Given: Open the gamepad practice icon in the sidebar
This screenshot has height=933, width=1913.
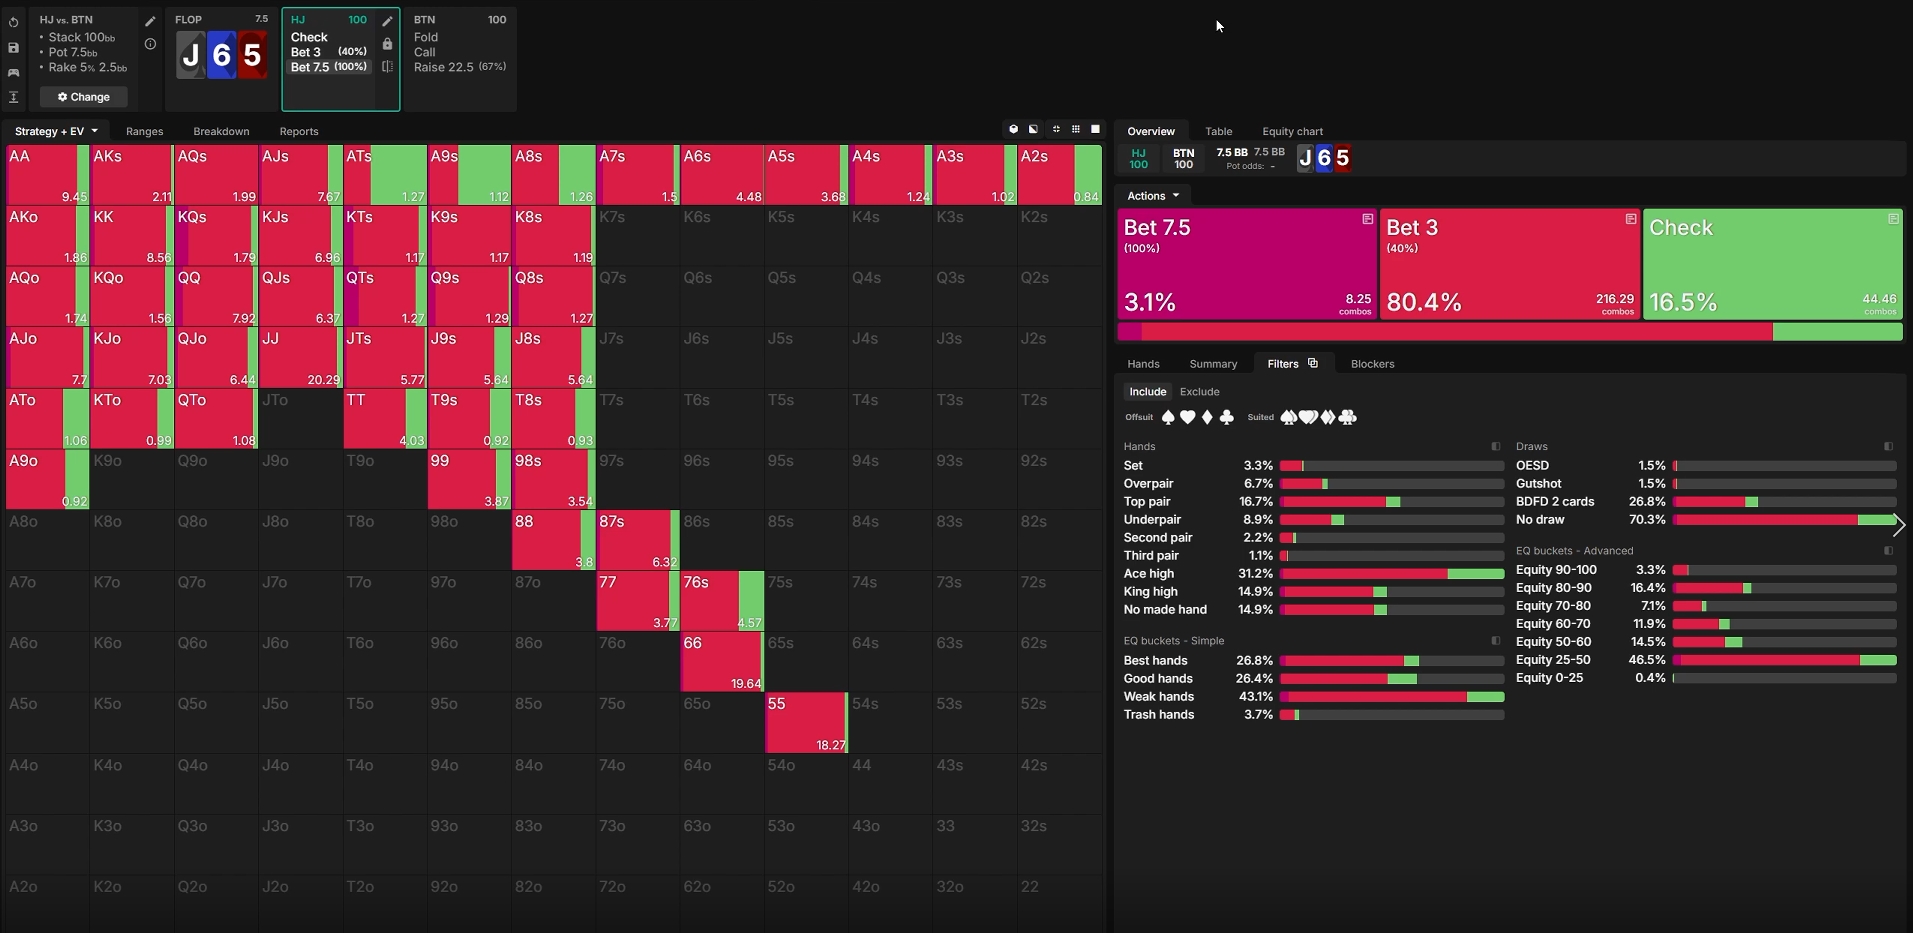Looking at the screenshot, I should pyautogui.click(x=13, y=72).
